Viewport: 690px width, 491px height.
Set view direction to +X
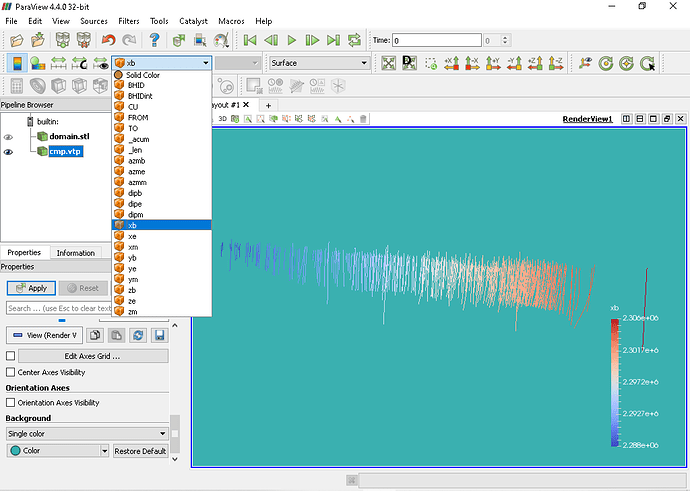[451, 63]
